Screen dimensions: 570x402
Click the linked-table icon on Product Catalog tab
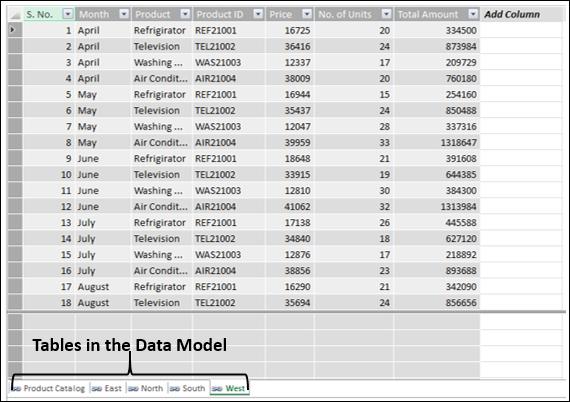pyautogui.click(x=16, y=389)
